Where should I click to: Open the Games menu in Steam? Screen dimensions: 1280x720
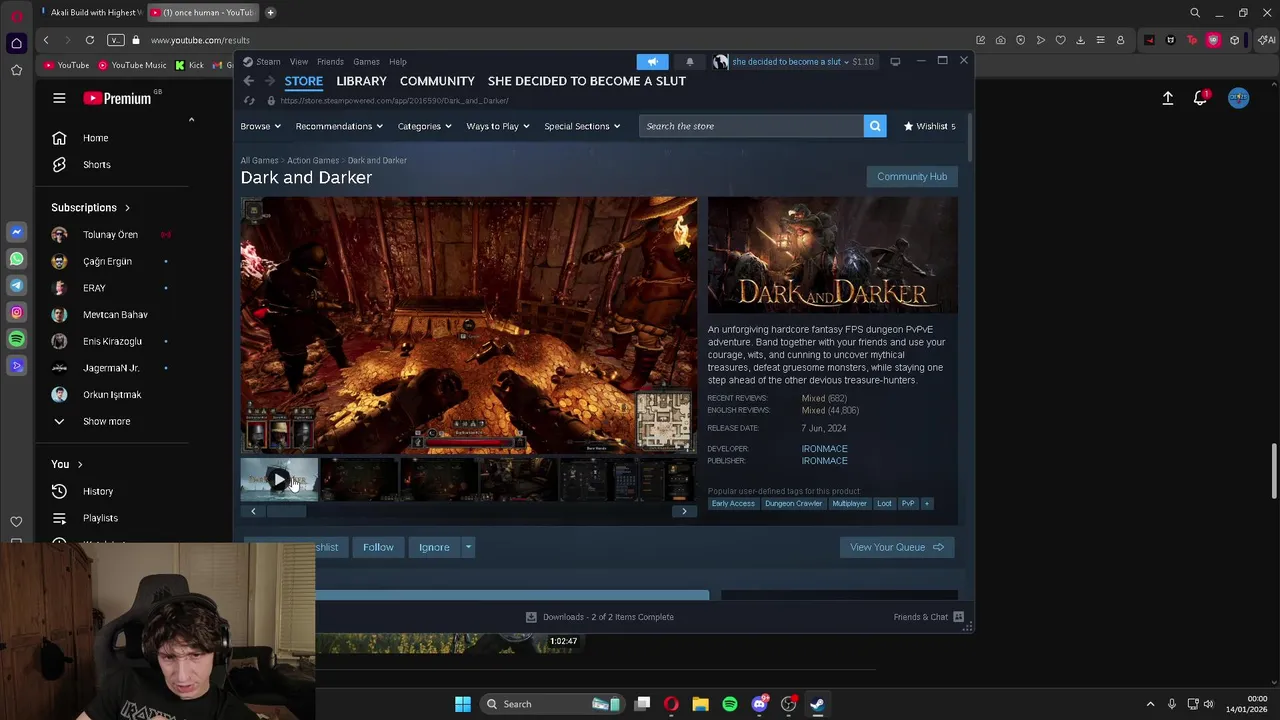click(366, 62)
